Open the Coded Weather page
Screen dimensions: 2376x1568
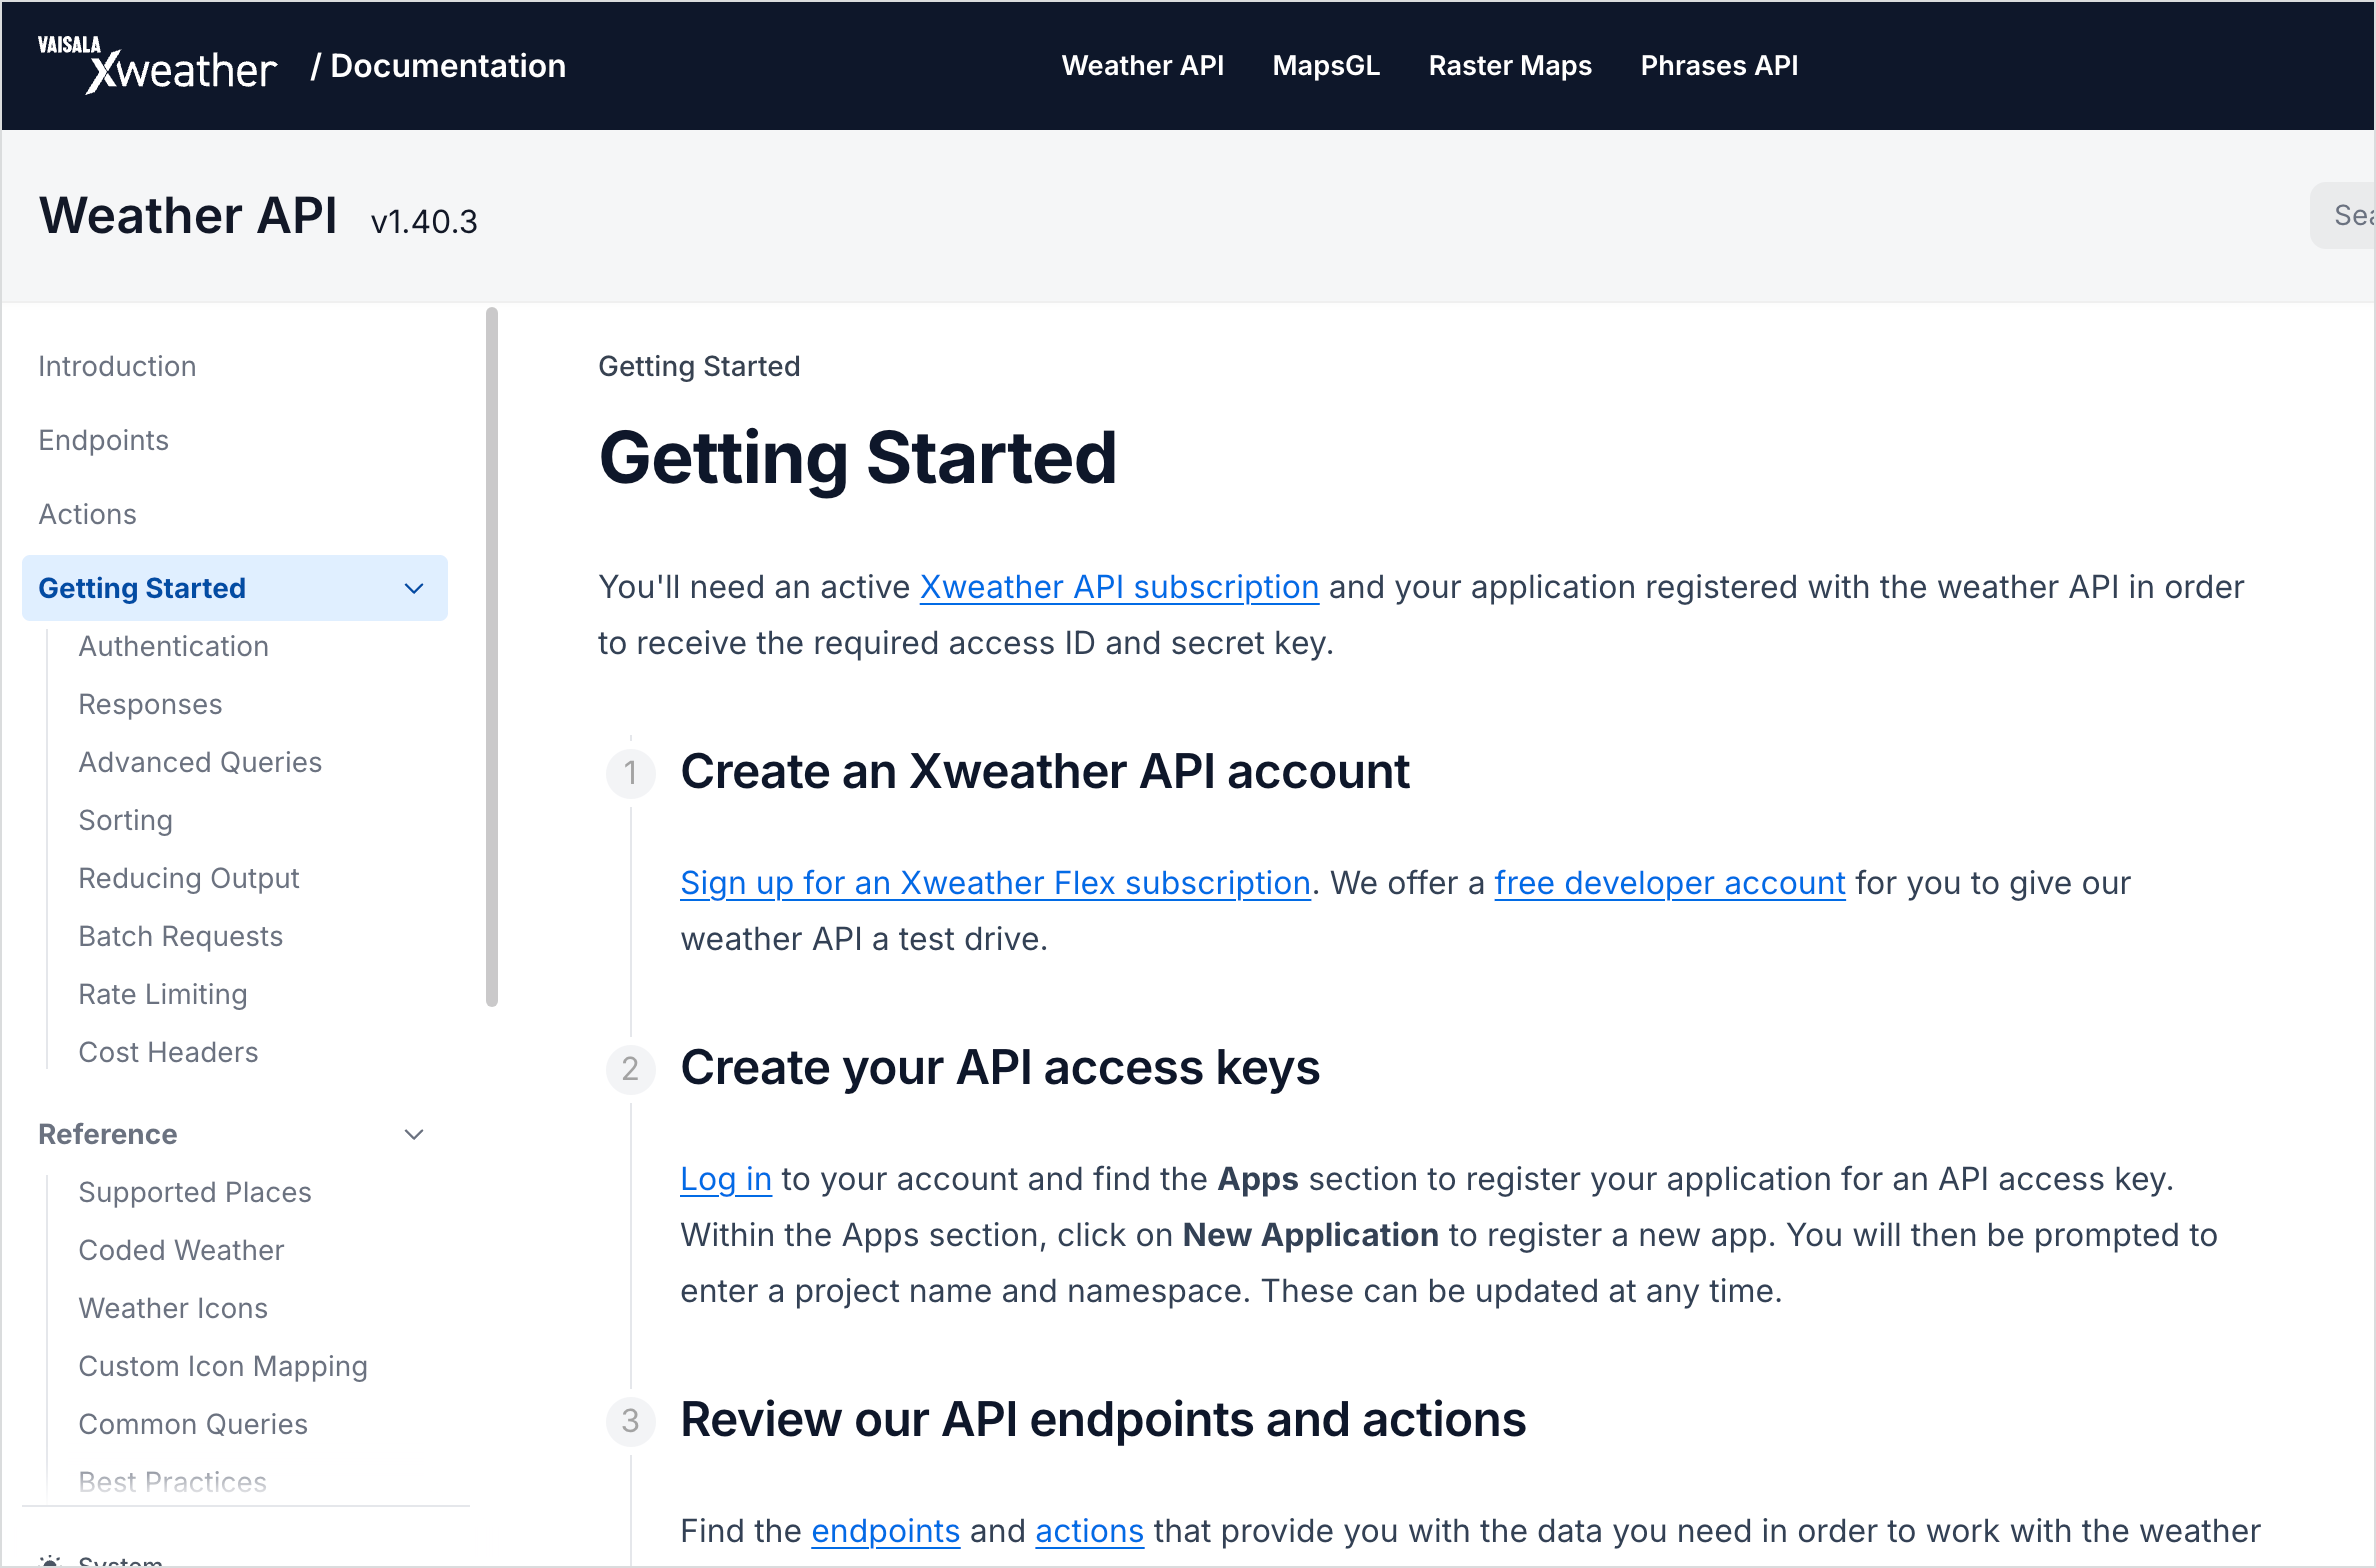[181, 1250]
